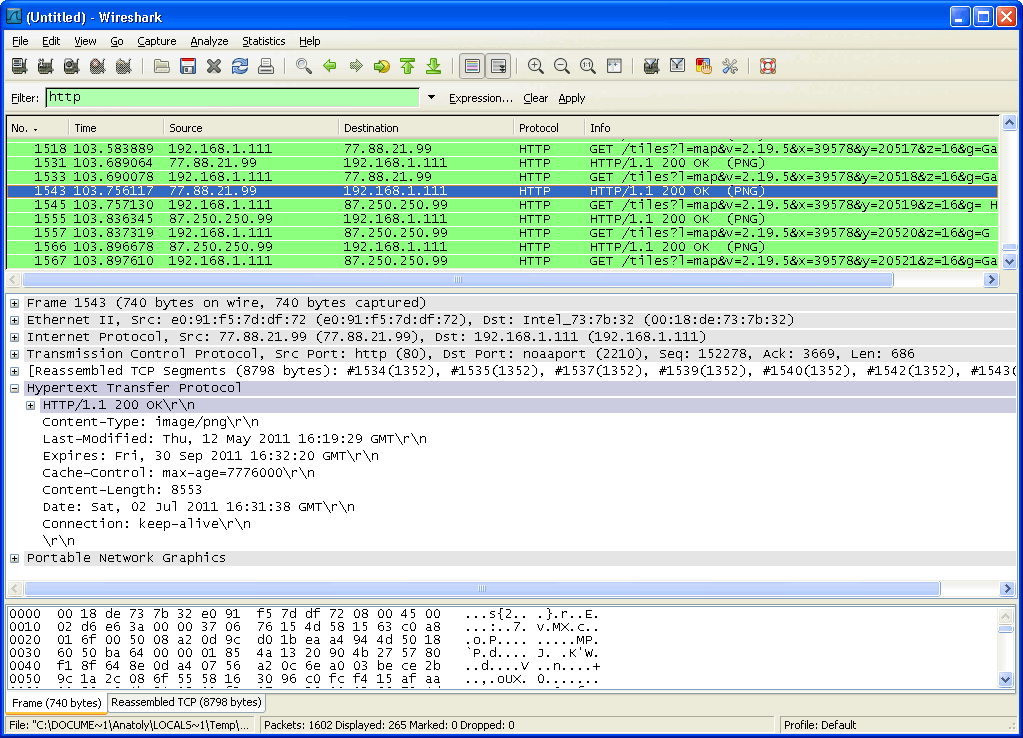Collapse the Hypertext Transfer Protocol section
This screenshot has width=1023, height=738.
[15, 388]
